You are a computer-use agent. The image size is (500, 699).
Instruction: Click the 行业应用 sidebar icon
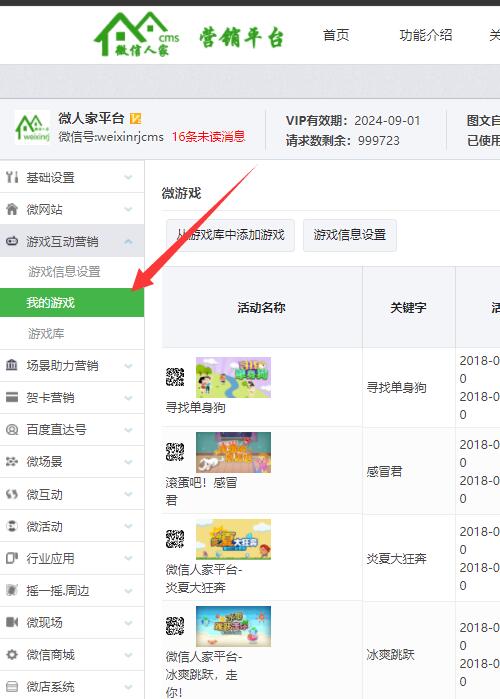[12, 558]
